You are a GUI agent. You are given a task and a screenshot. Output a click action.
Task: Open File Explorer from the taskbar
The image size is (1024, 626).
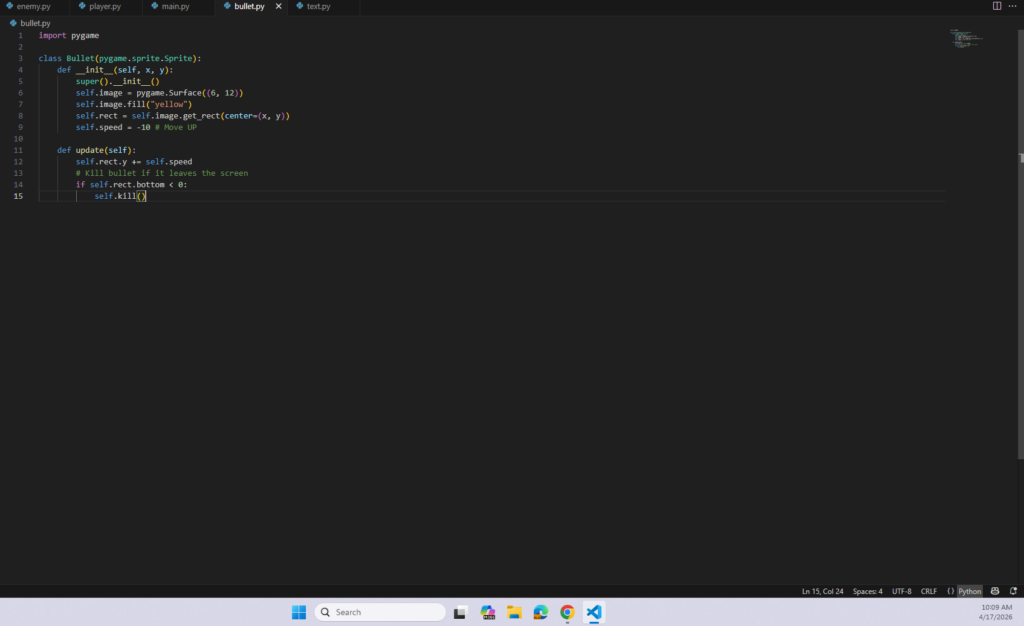(x=514, y=612)
